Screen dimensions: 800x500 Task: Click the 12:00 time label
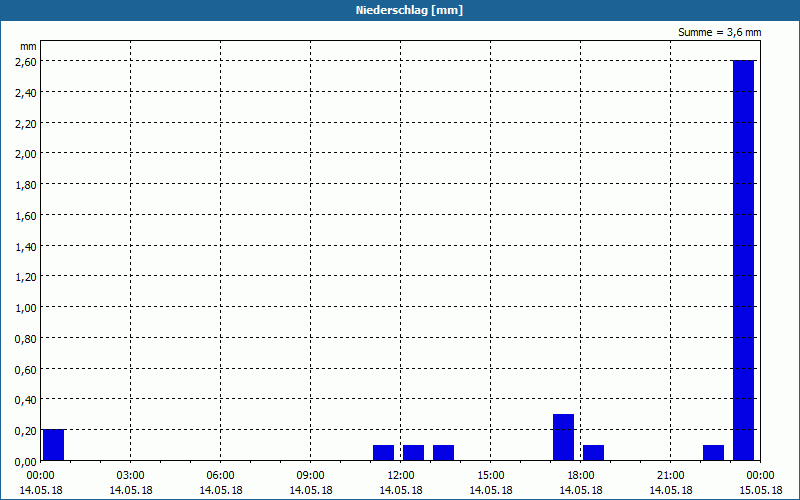tap(401, 476)
